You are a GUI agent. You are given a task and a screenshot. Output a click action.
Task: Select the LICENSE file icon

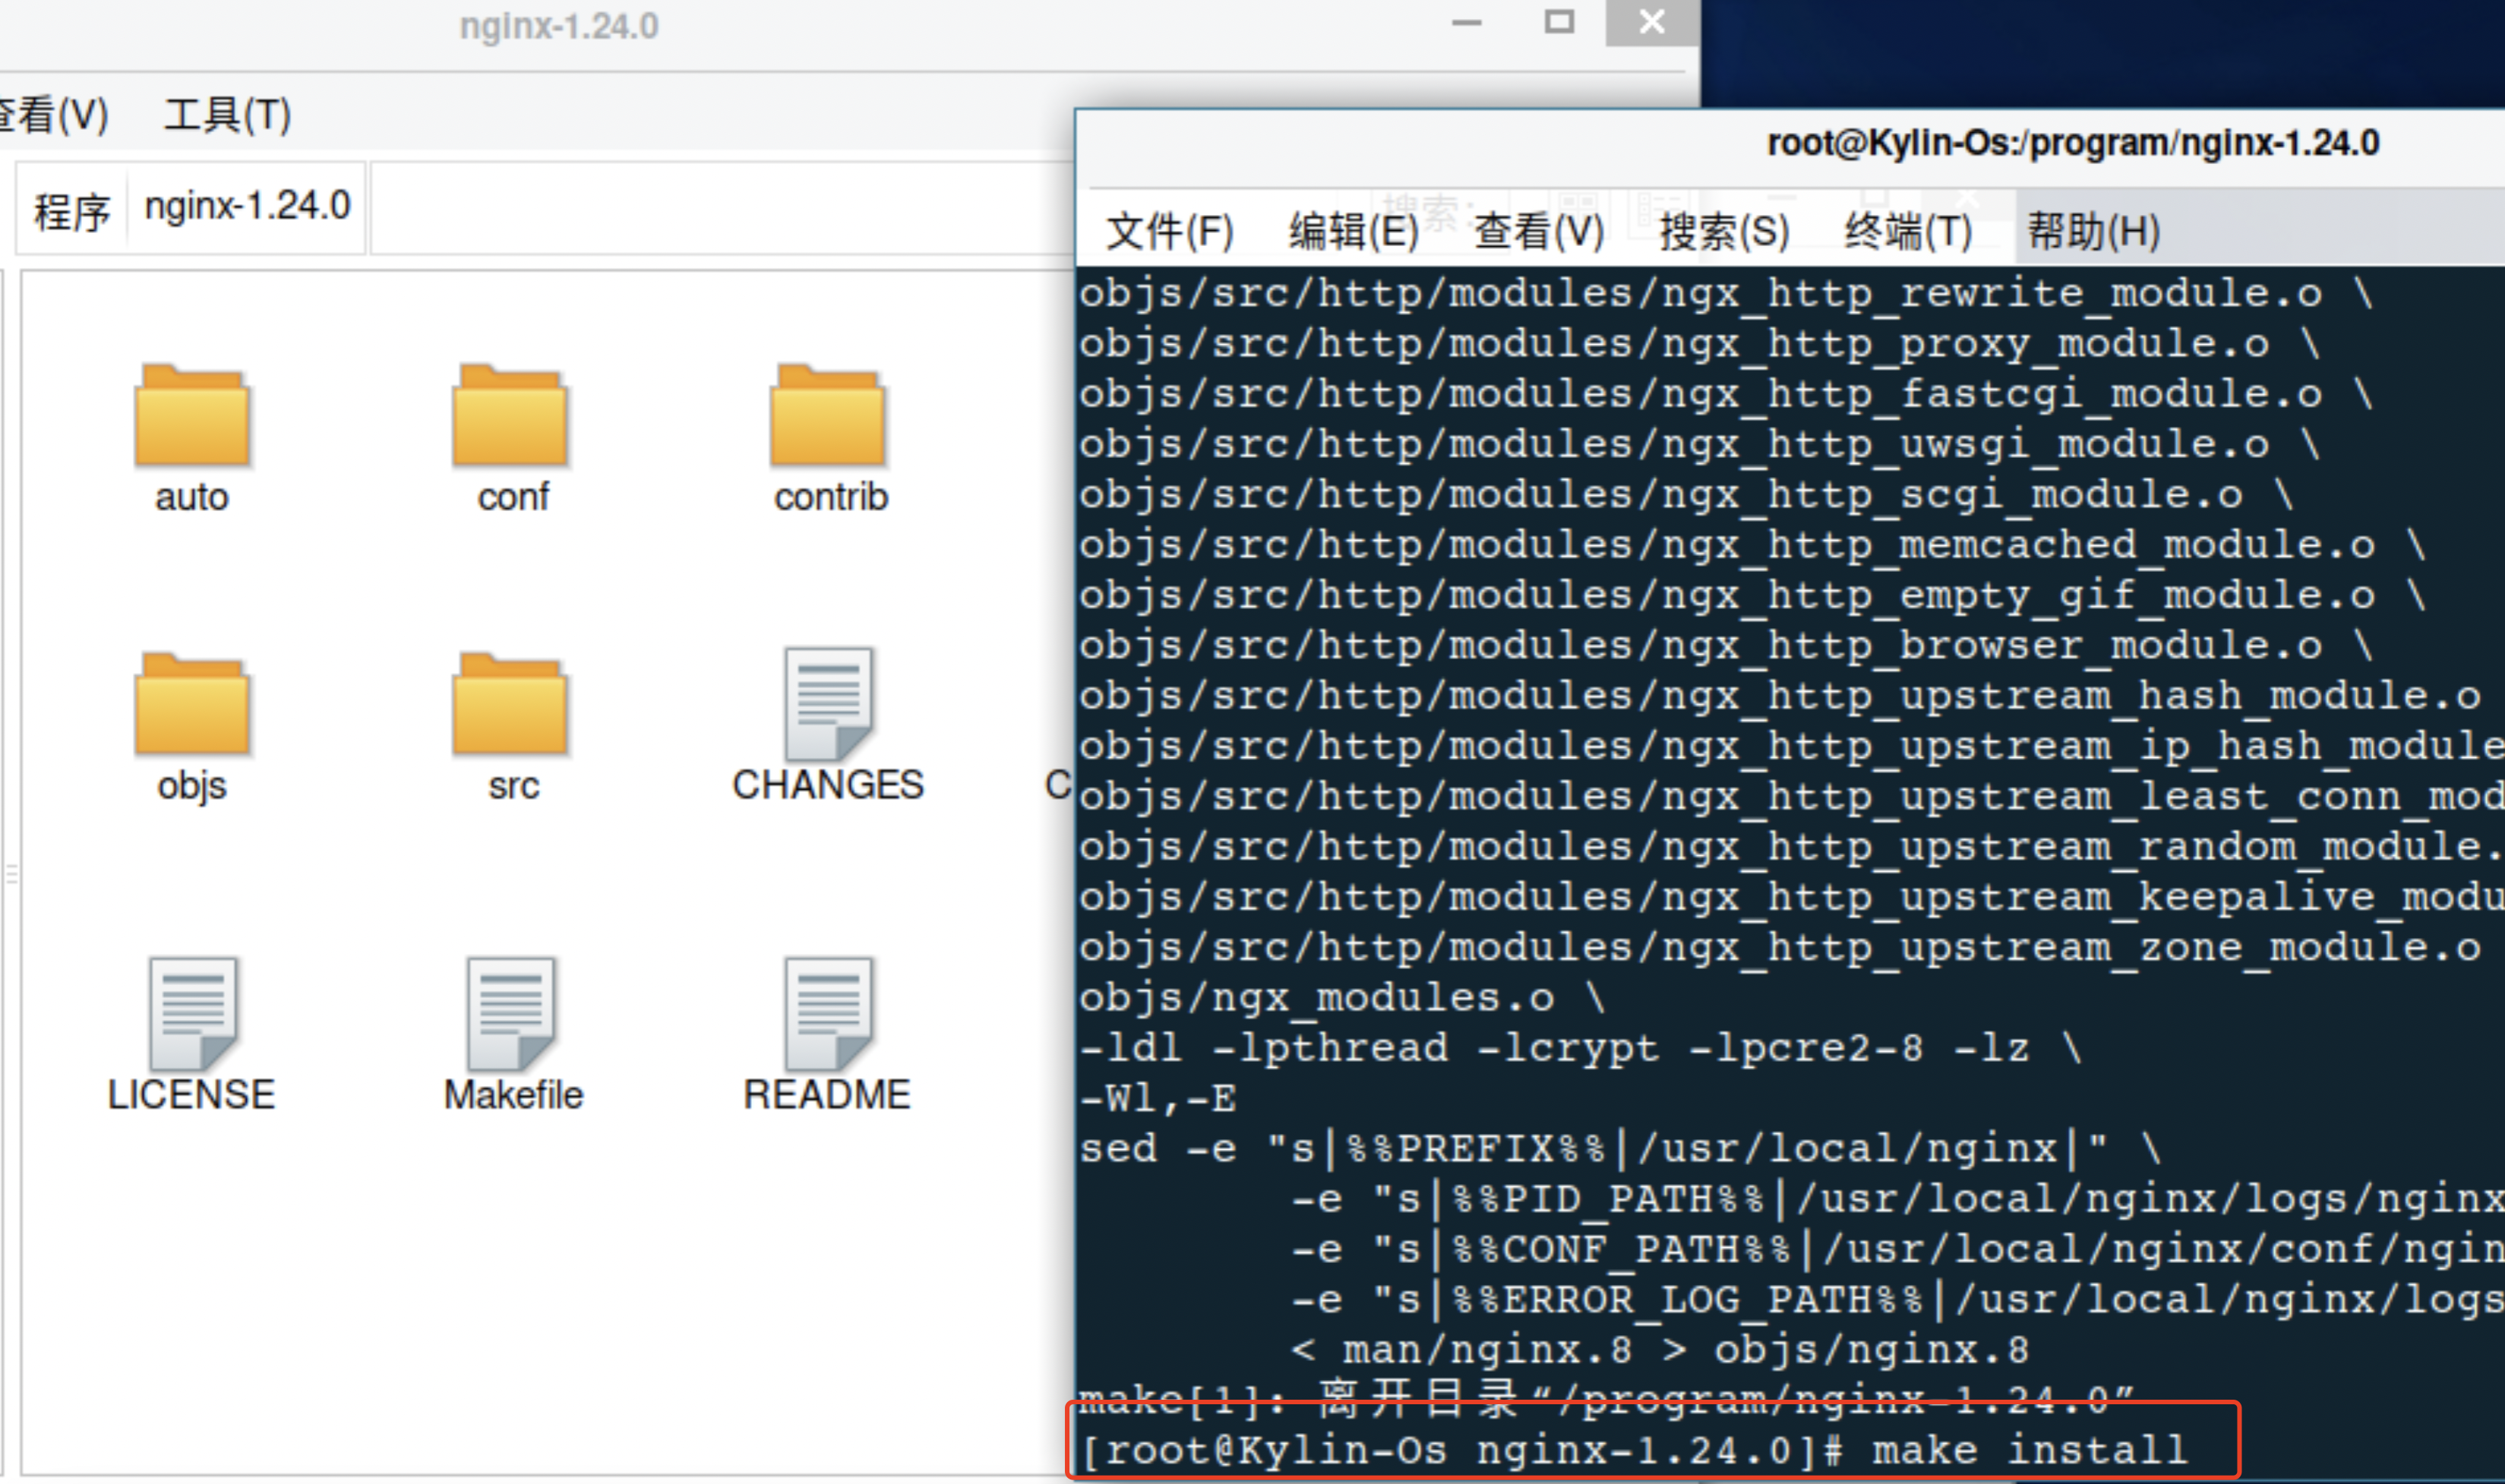(192, 1014)
